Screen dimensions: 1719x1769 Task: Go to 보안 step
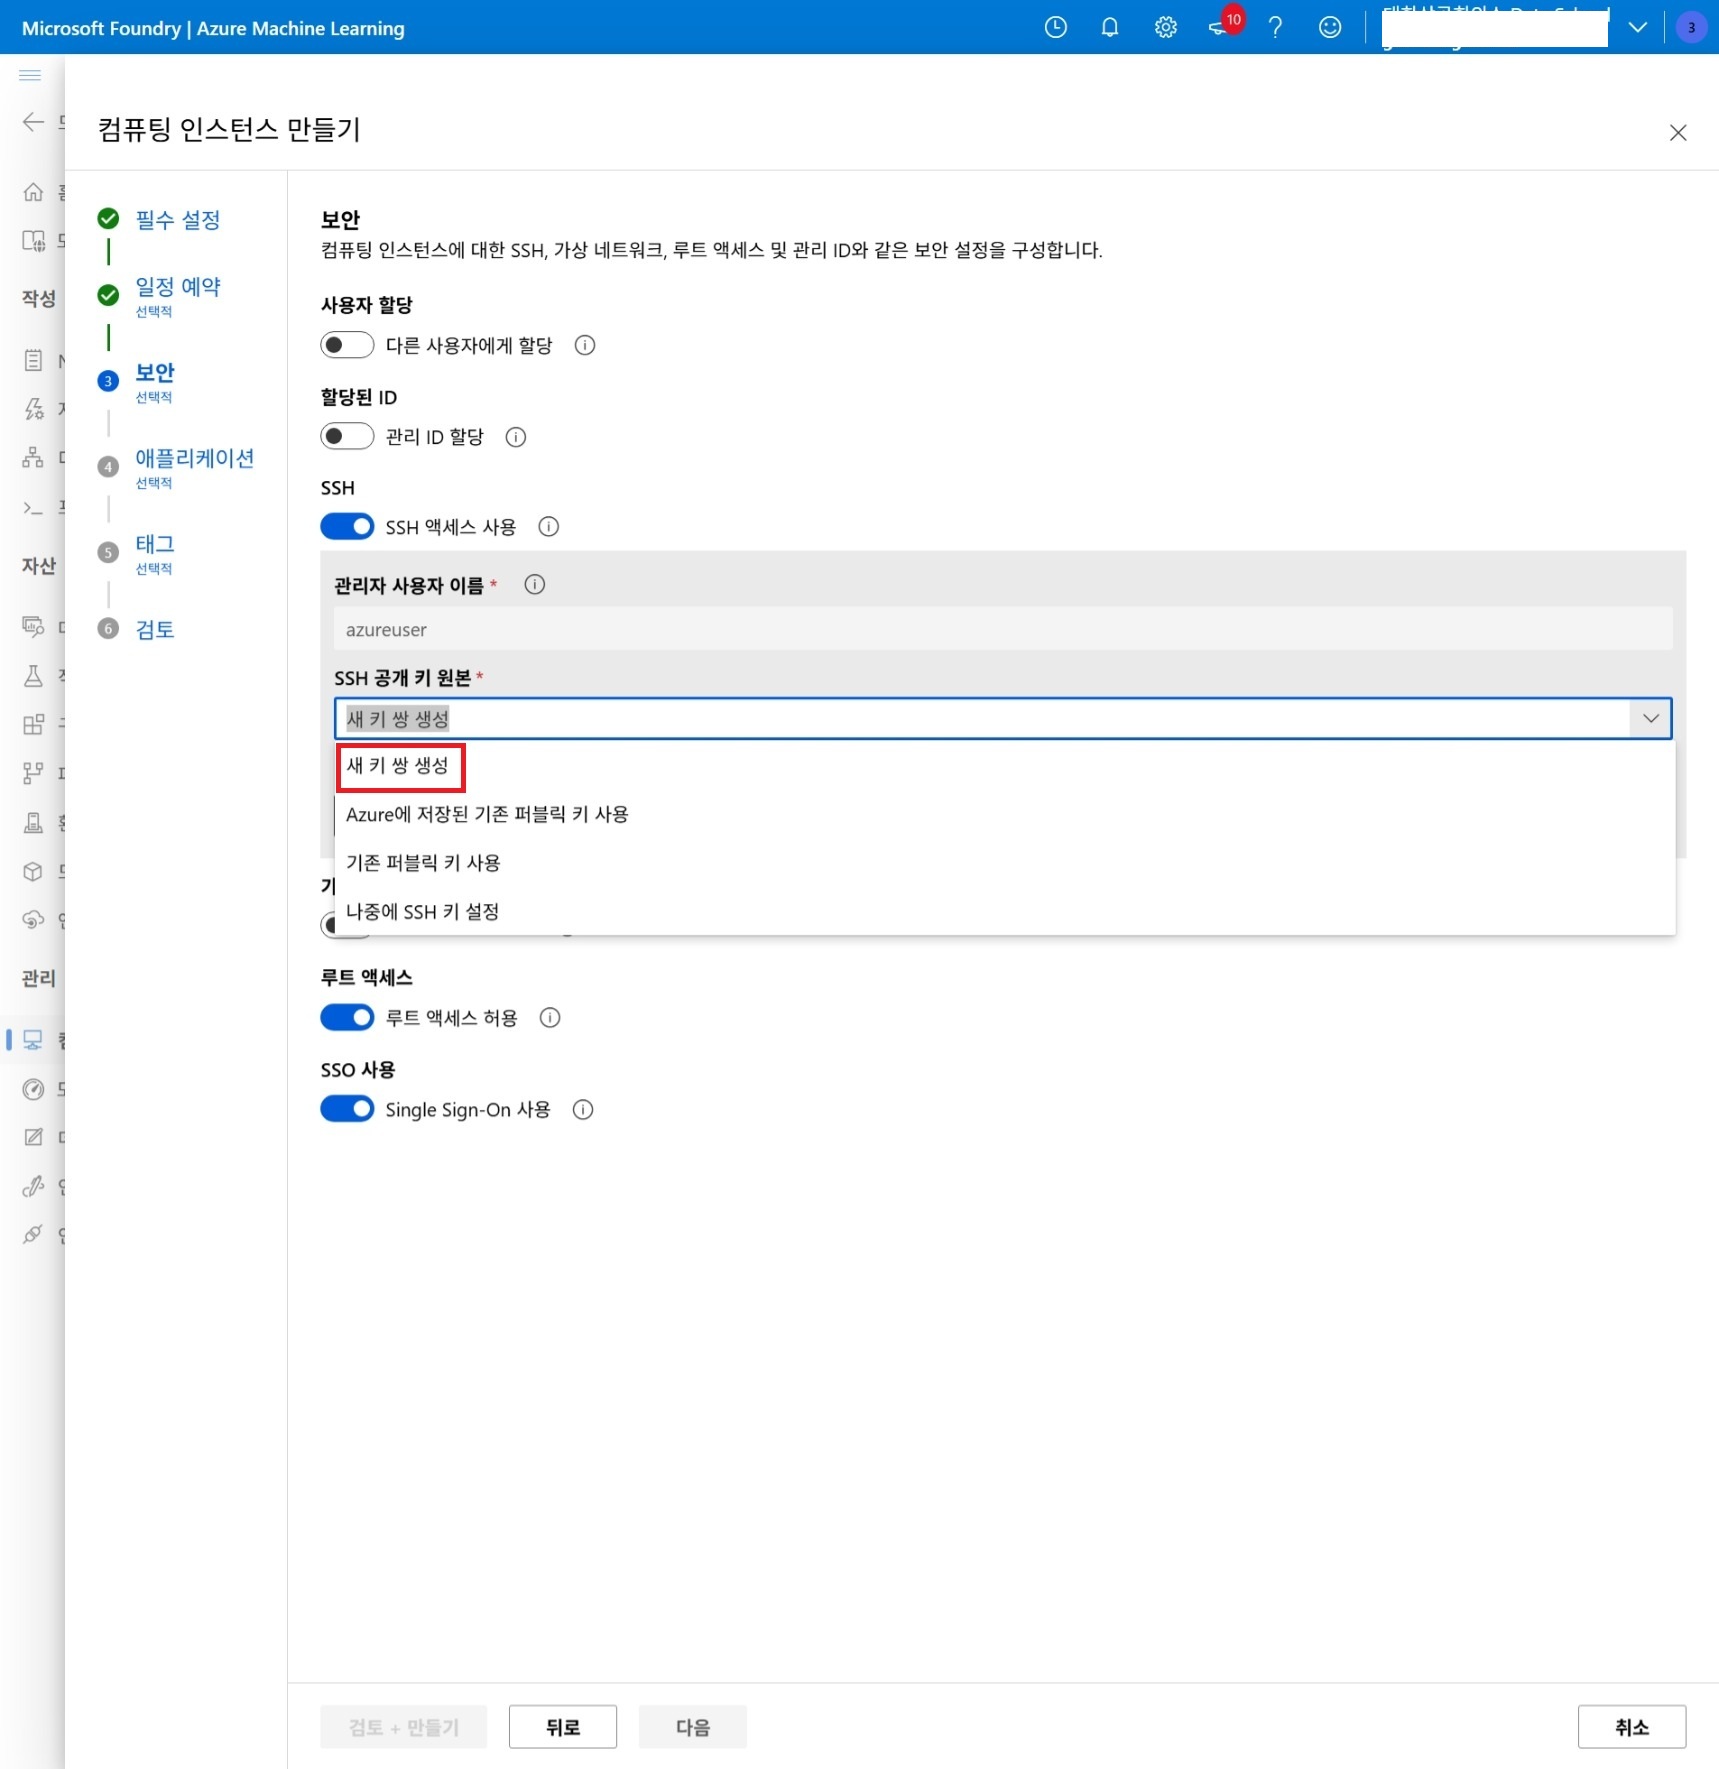pyautogui.click(x=155, y=373)
